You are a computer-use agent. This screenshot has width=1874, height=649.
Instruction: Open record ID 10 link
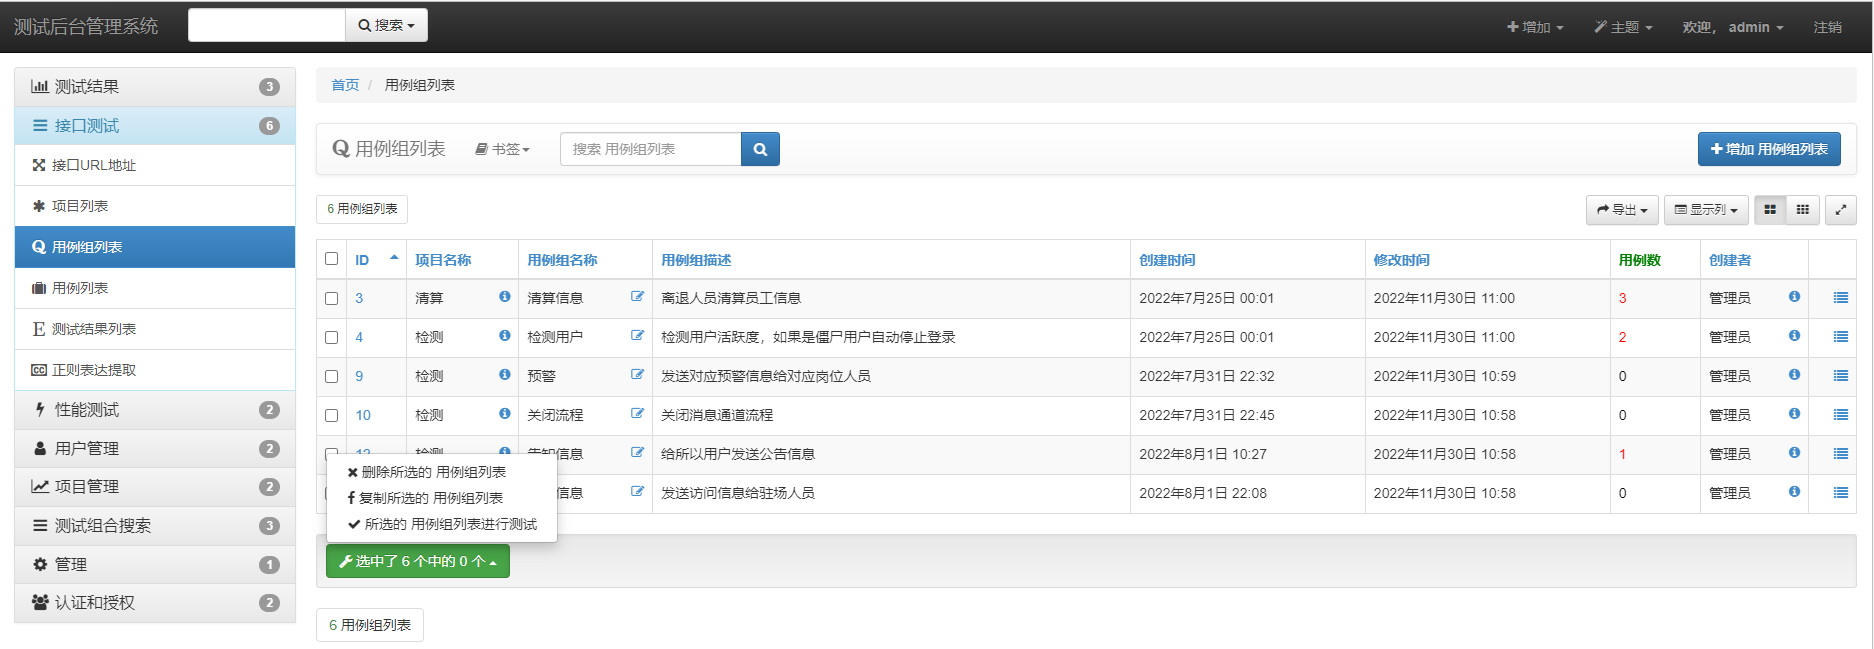[x=363, y=415]
